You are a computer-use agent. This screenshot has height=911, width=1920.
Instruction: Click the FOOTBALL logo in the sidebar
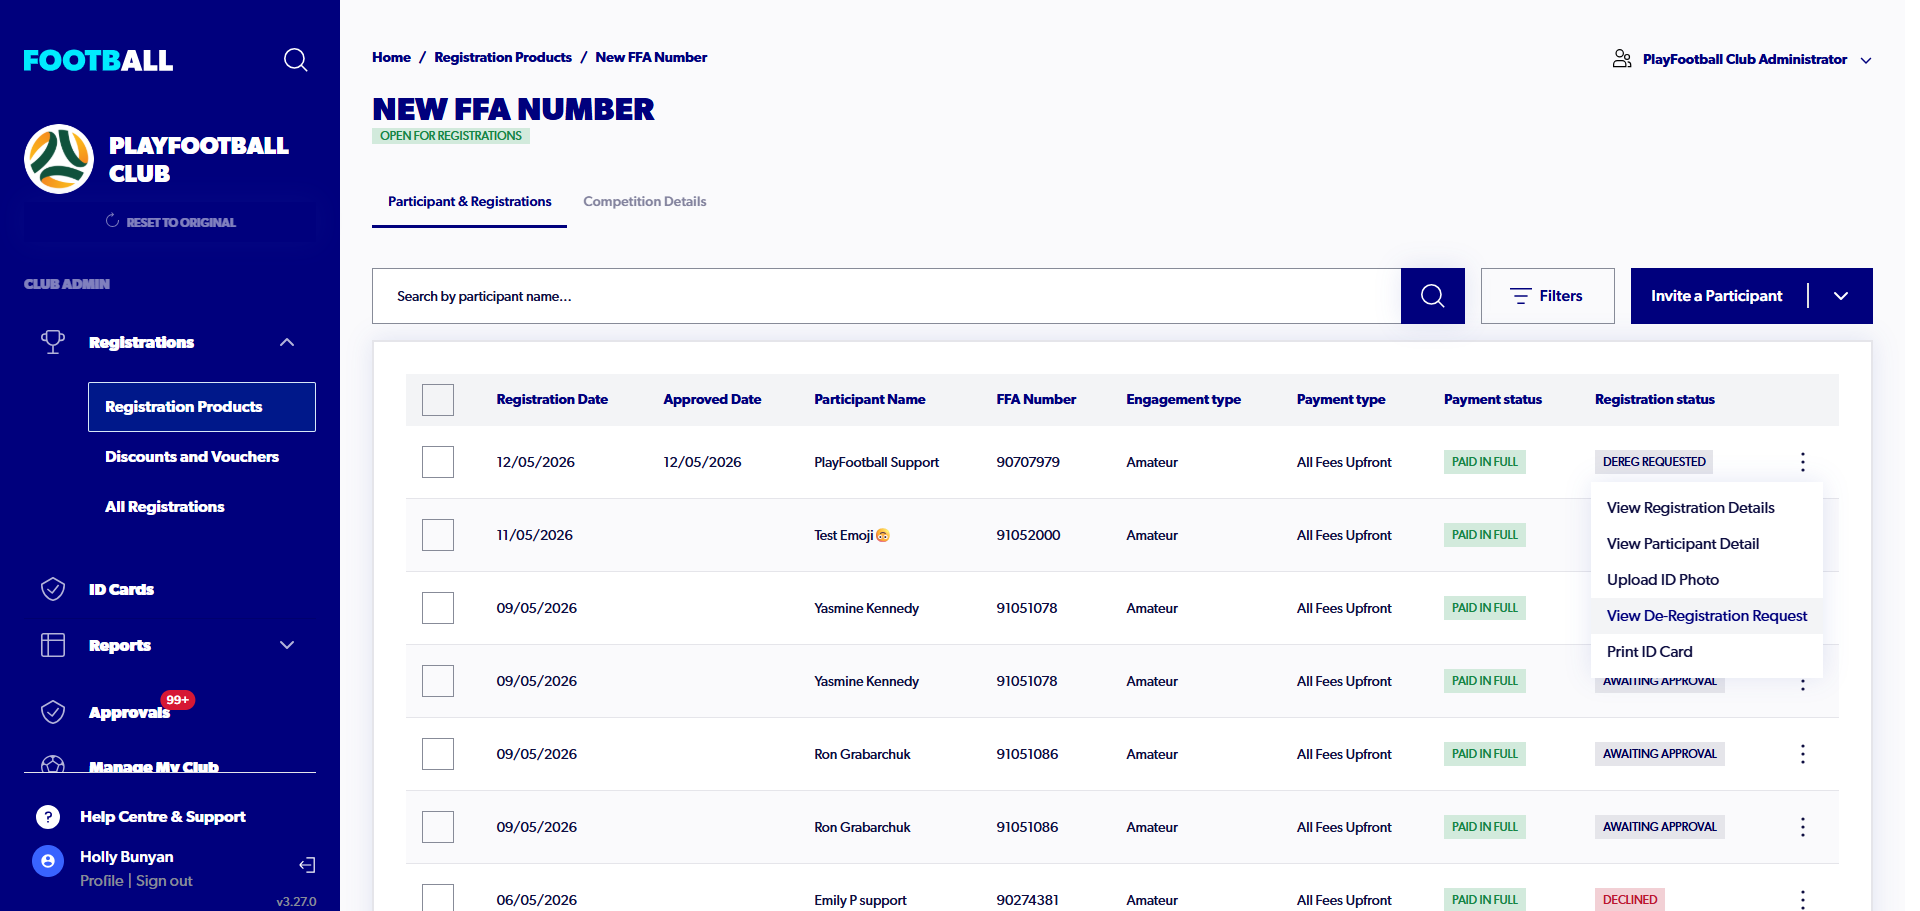(x=98, y=61)
